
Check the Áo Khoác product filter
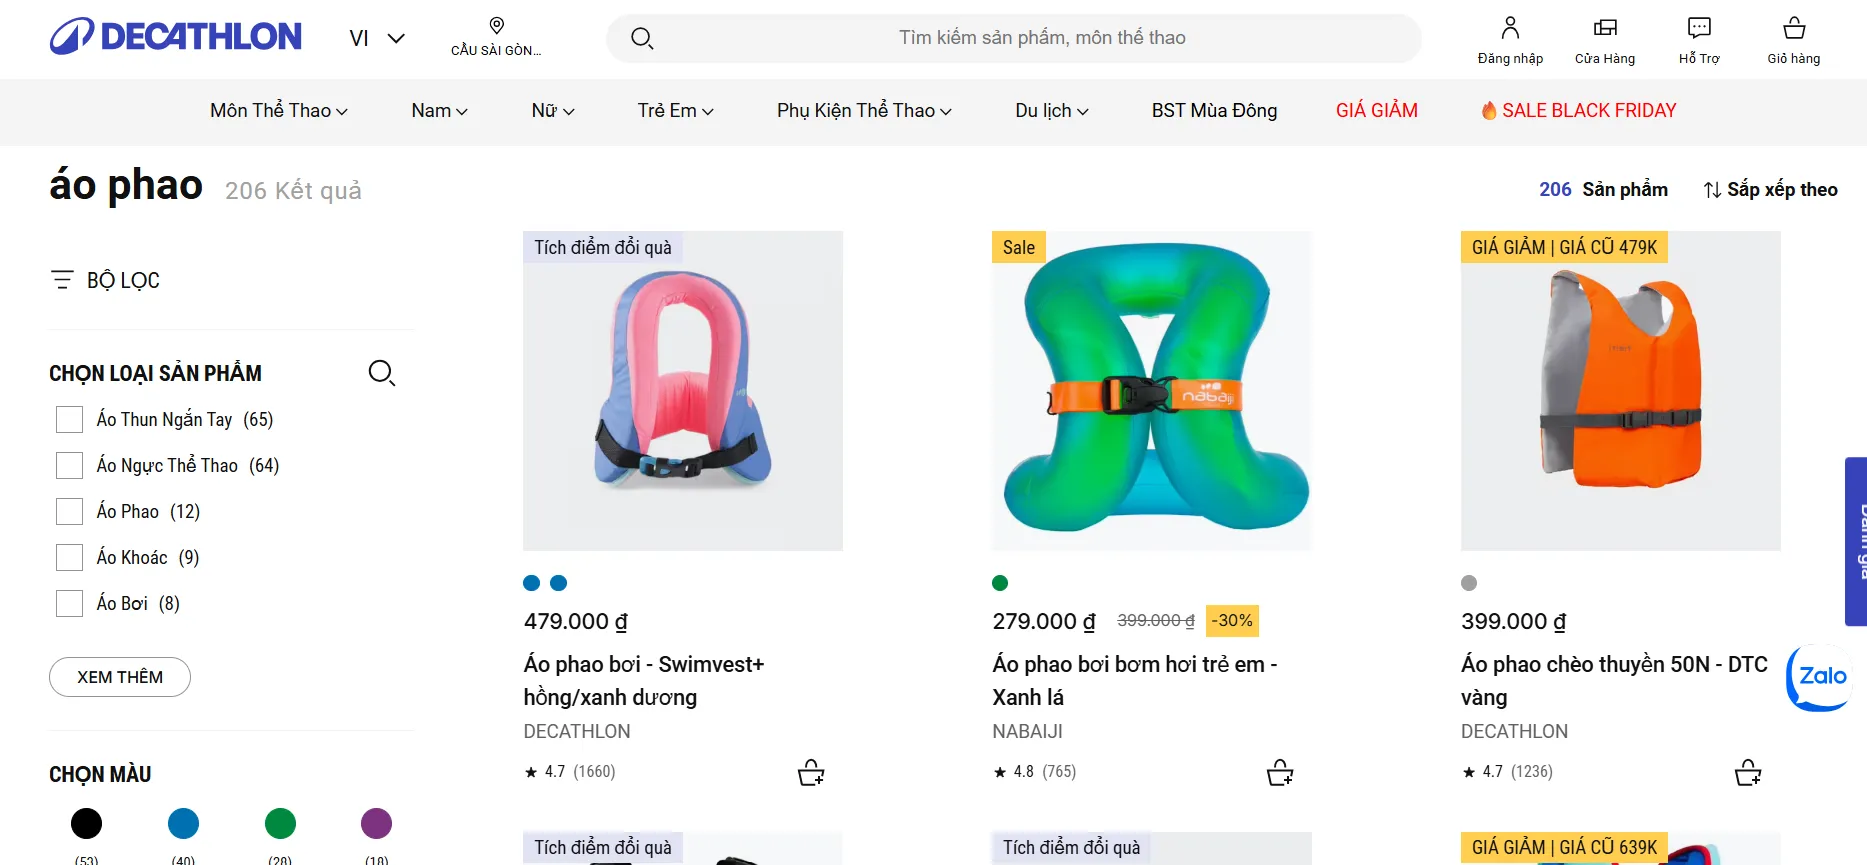(x=68, y=557)
